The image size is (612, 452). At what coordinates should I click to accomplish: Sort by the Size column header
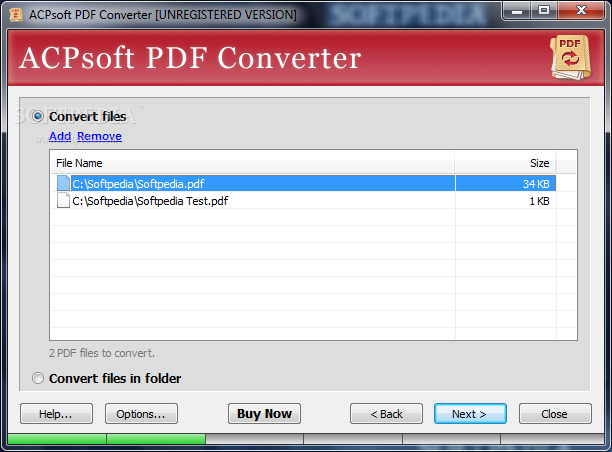(x=505, y=163)
